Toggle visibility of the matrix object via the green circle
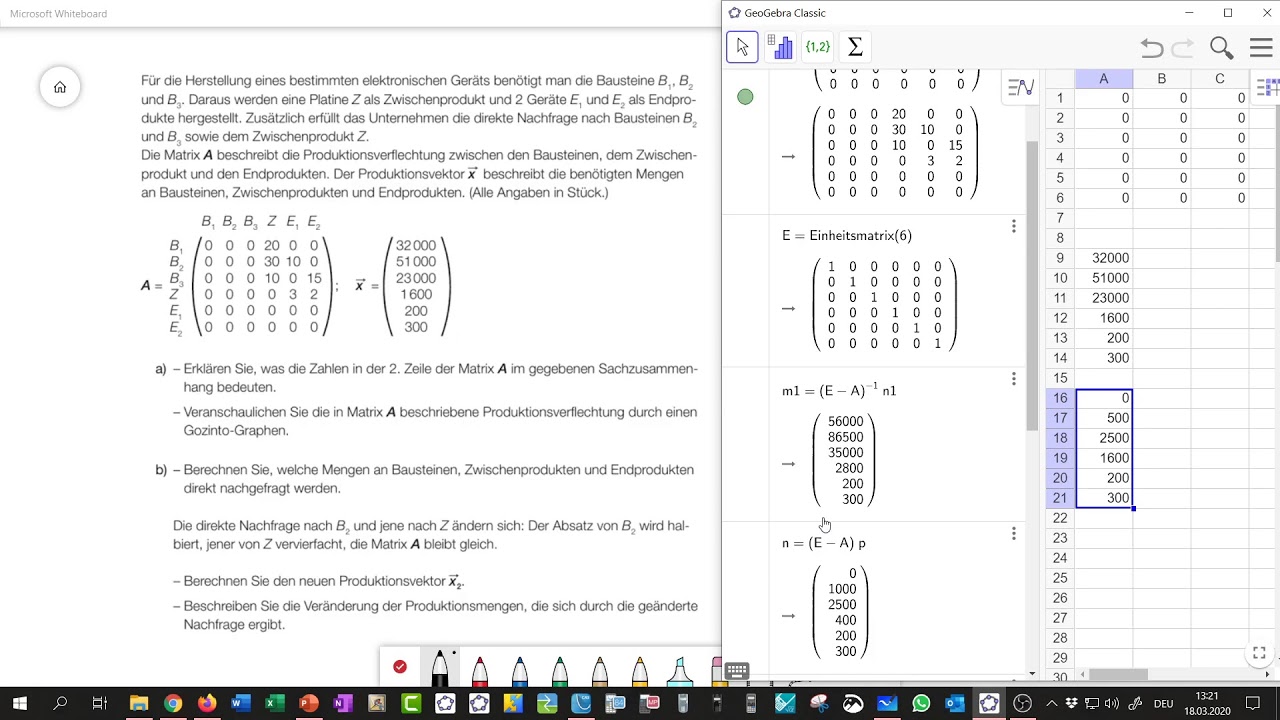 [745, 97]
